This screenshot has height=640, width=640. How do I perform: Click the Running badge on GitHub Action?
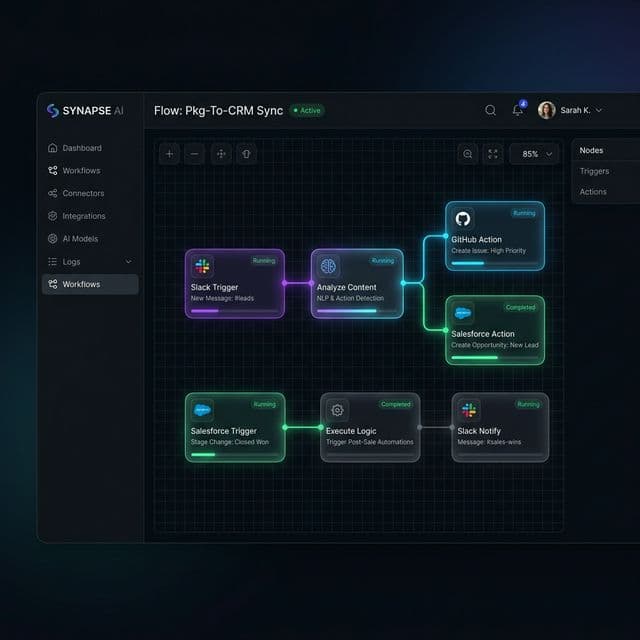pos(524,213)
